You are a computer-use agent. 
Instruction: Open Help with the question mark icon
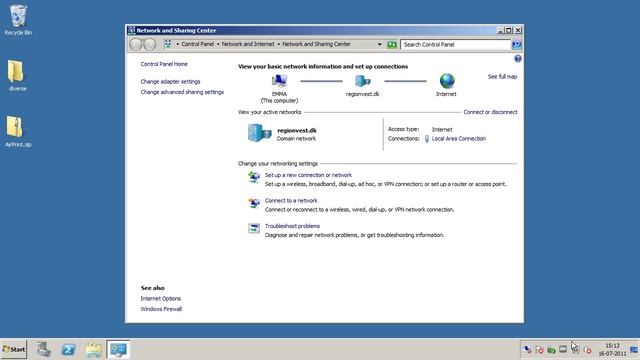tap(518, 59)
